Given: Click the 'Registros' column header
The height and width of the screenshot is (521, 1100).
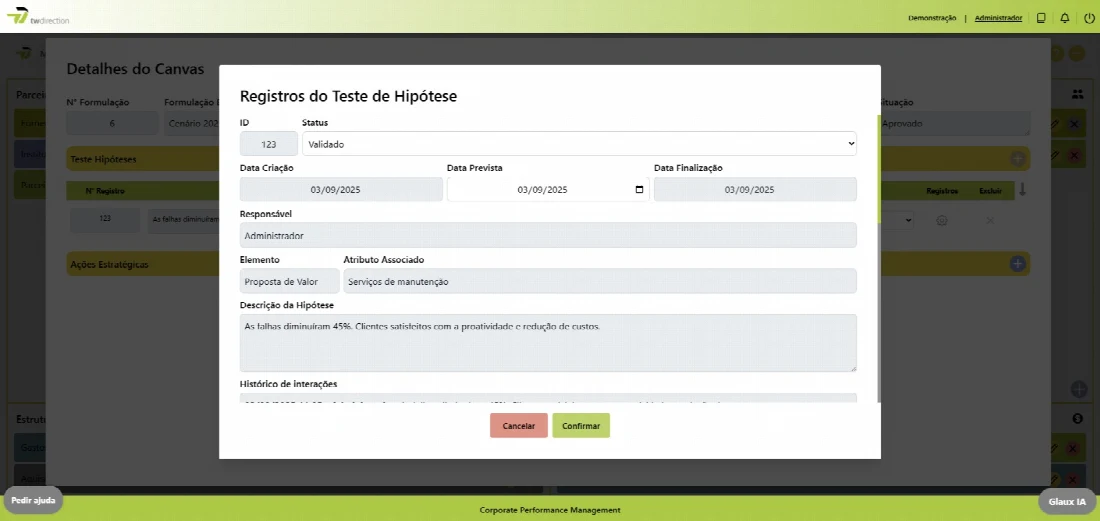Looking at the screenshot, I should (x=942, y=191).
